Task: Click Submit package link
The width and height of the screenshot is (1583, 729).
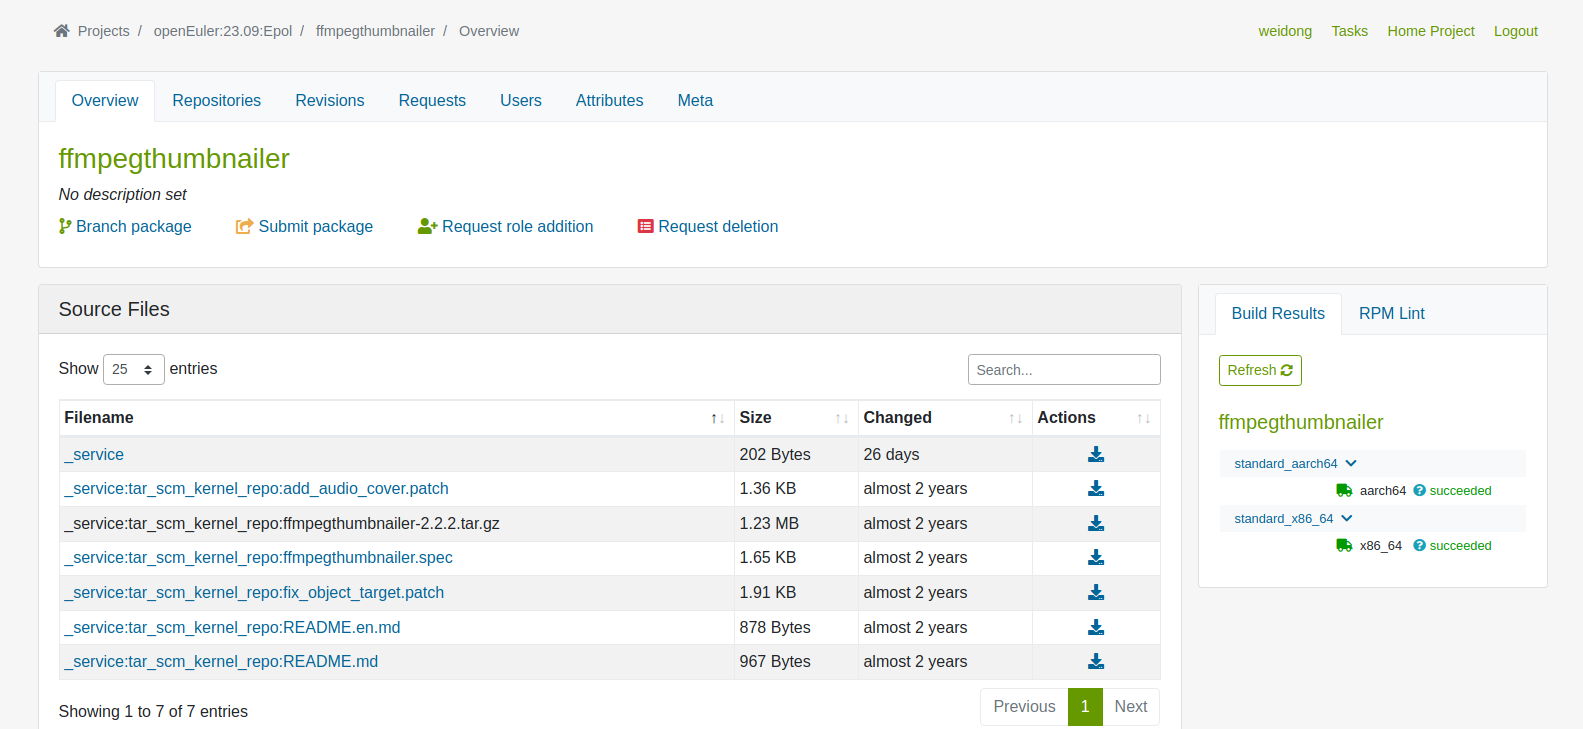Action: pyautogui.click(x=304, y=227)
